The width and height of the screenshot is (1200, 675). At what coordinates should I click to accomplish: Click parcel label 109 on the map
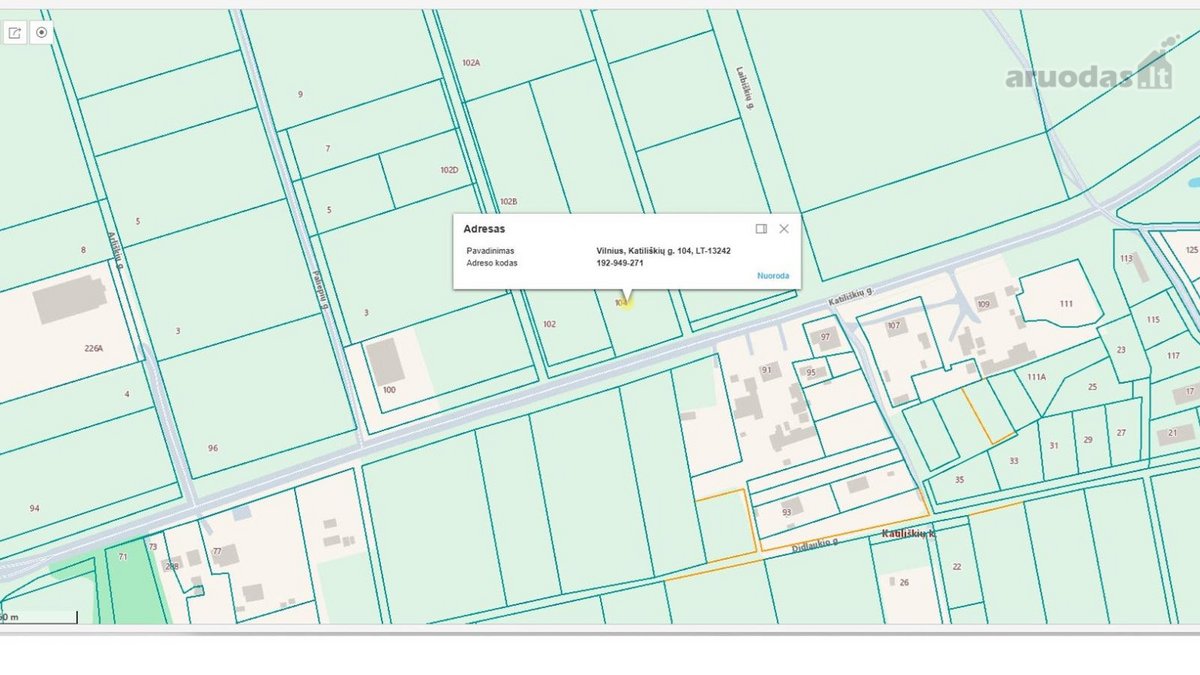[x=983, y=304]
